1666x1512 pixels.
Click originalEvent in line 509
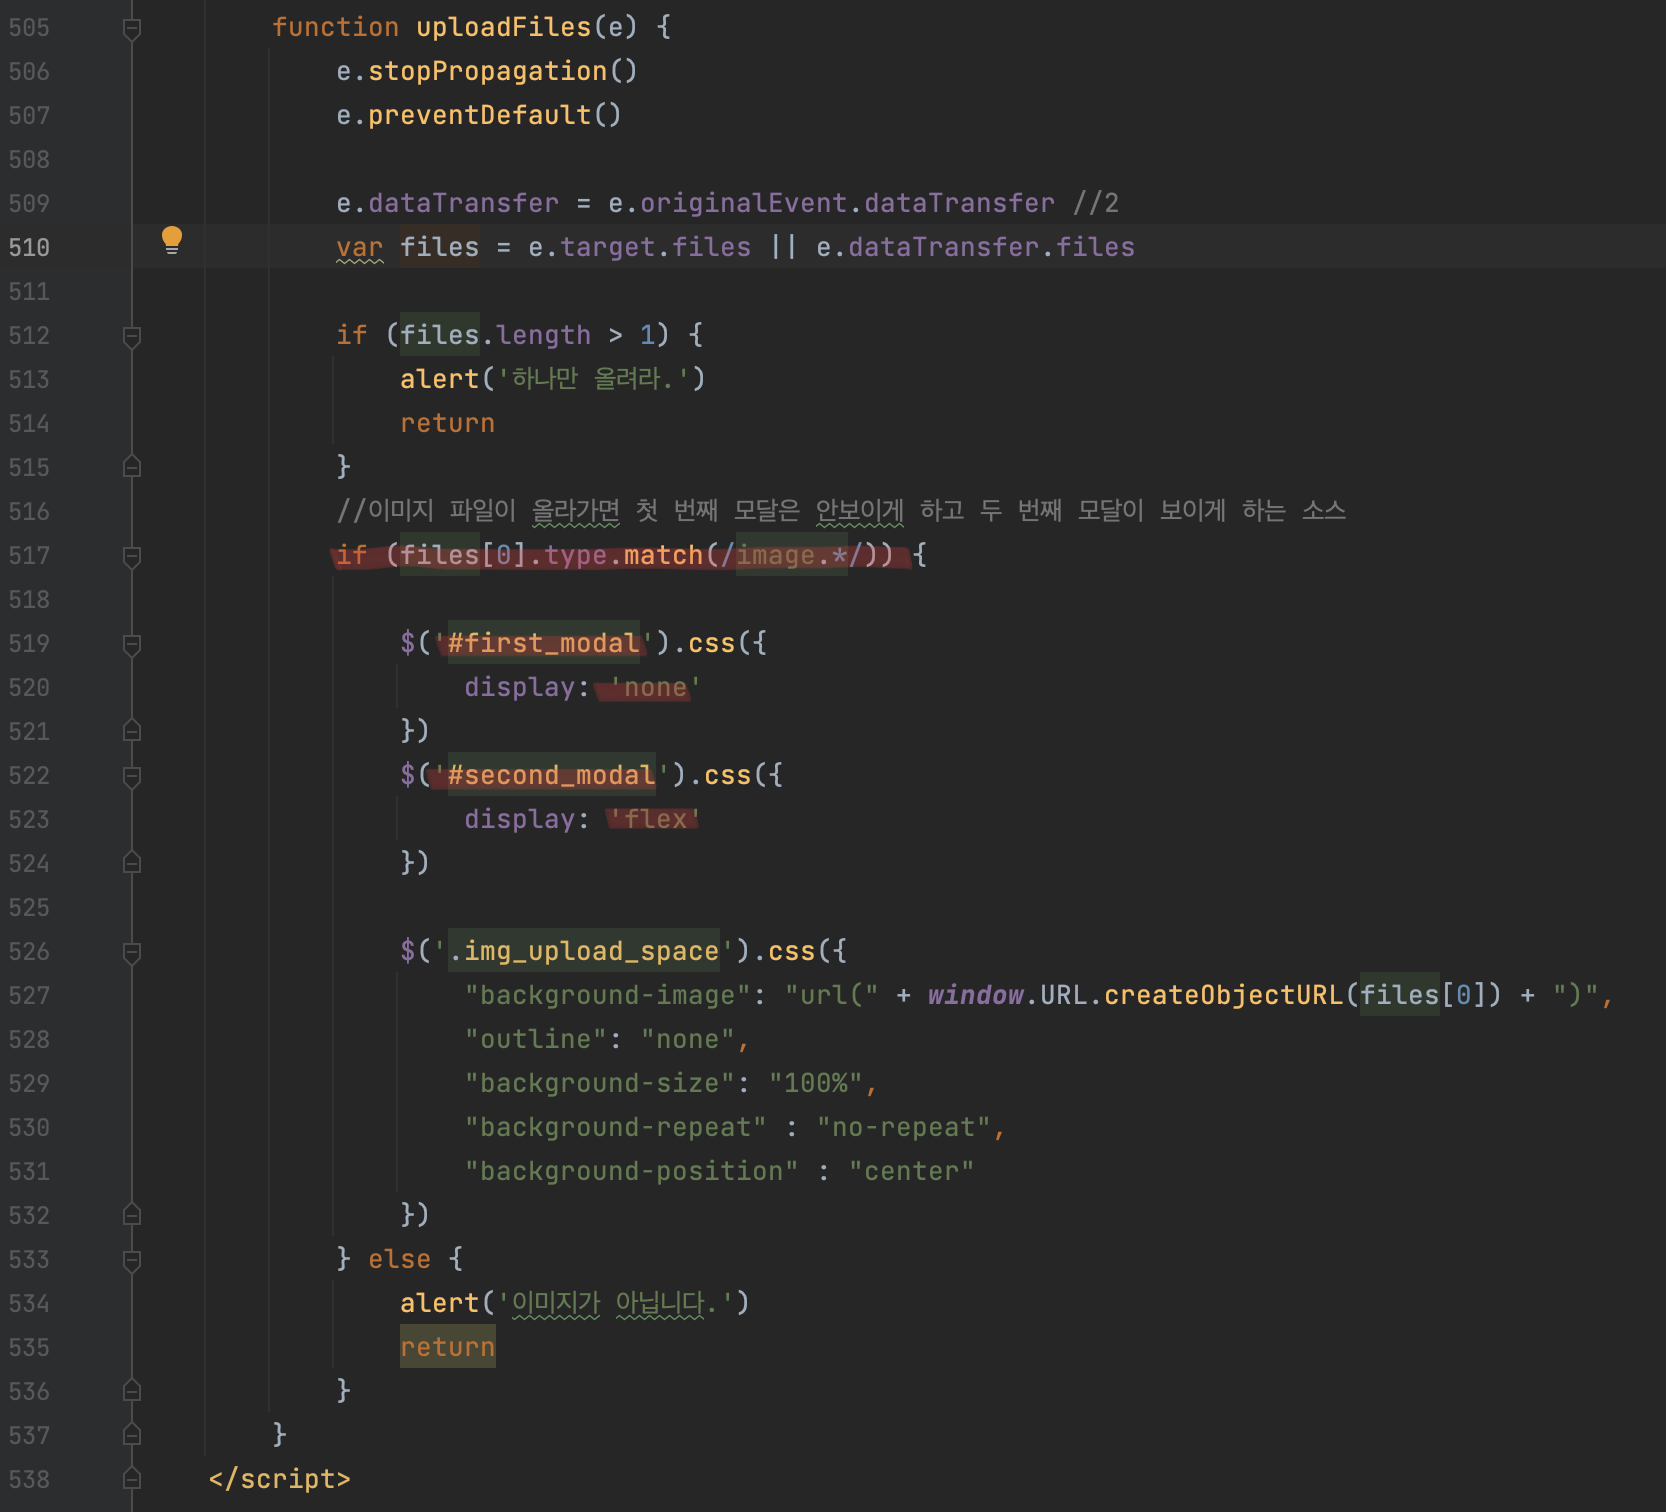coord(744,203)
